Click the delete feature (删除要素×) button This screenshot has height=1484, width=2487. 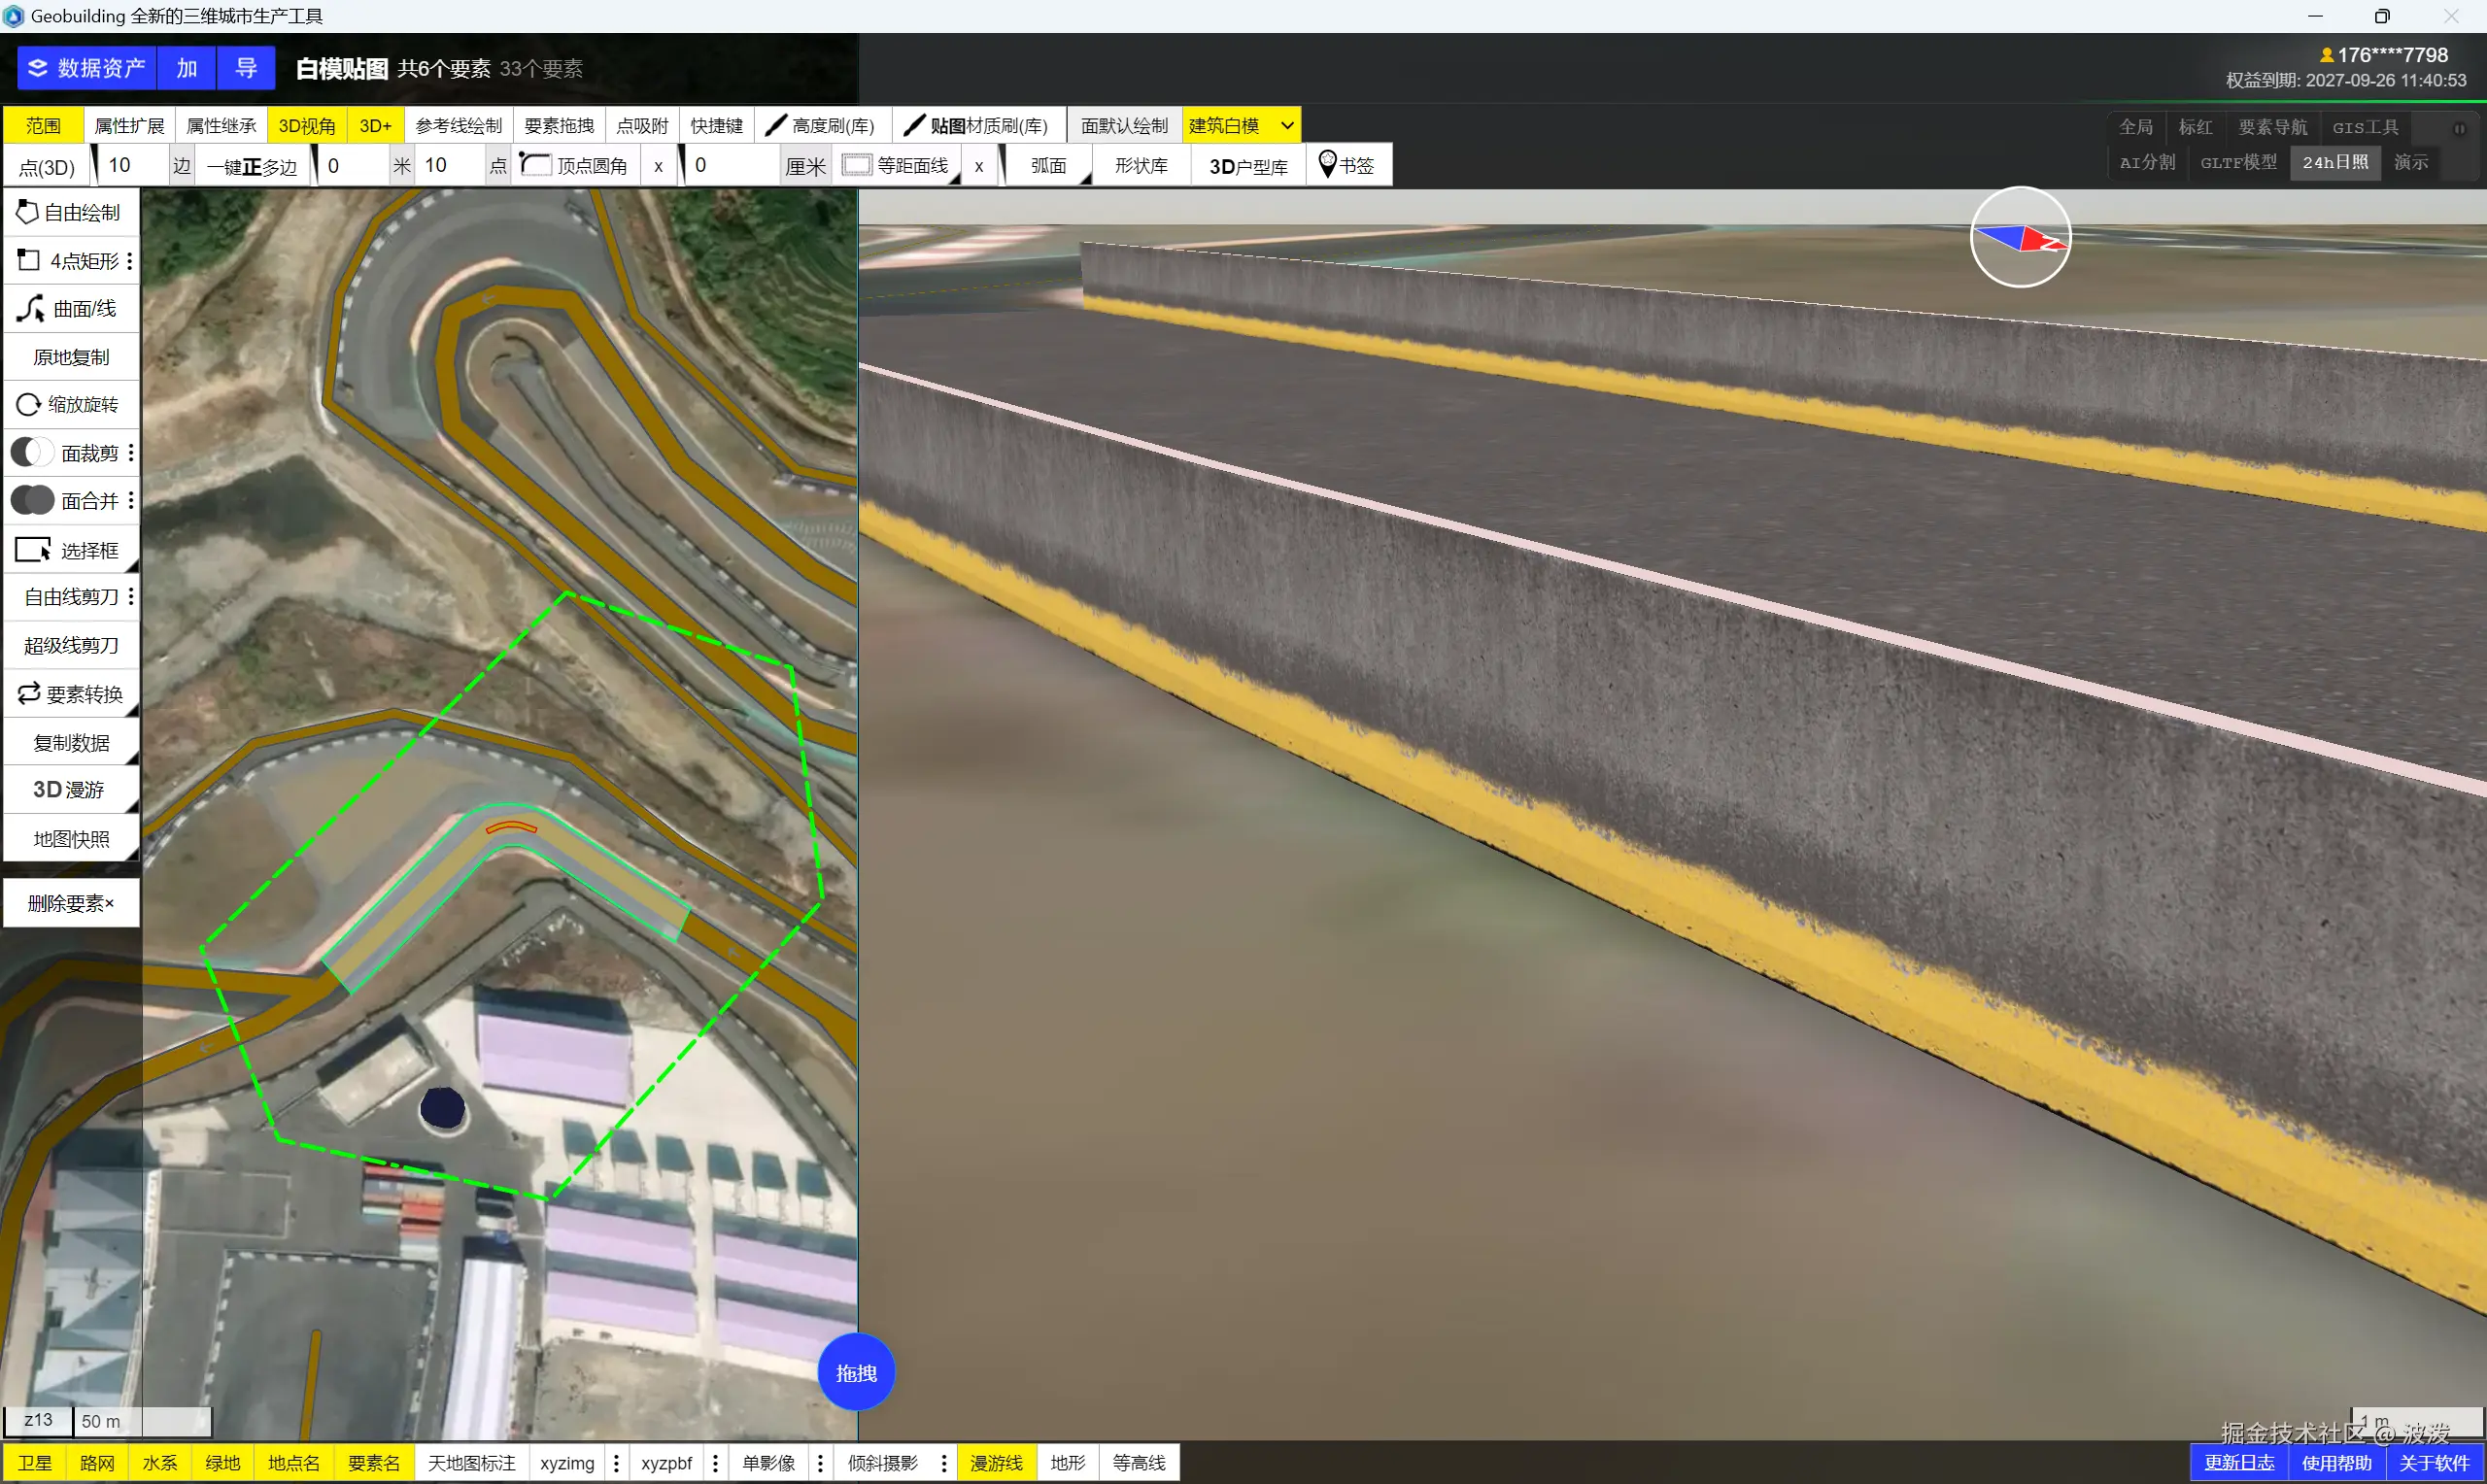(71, 903)
